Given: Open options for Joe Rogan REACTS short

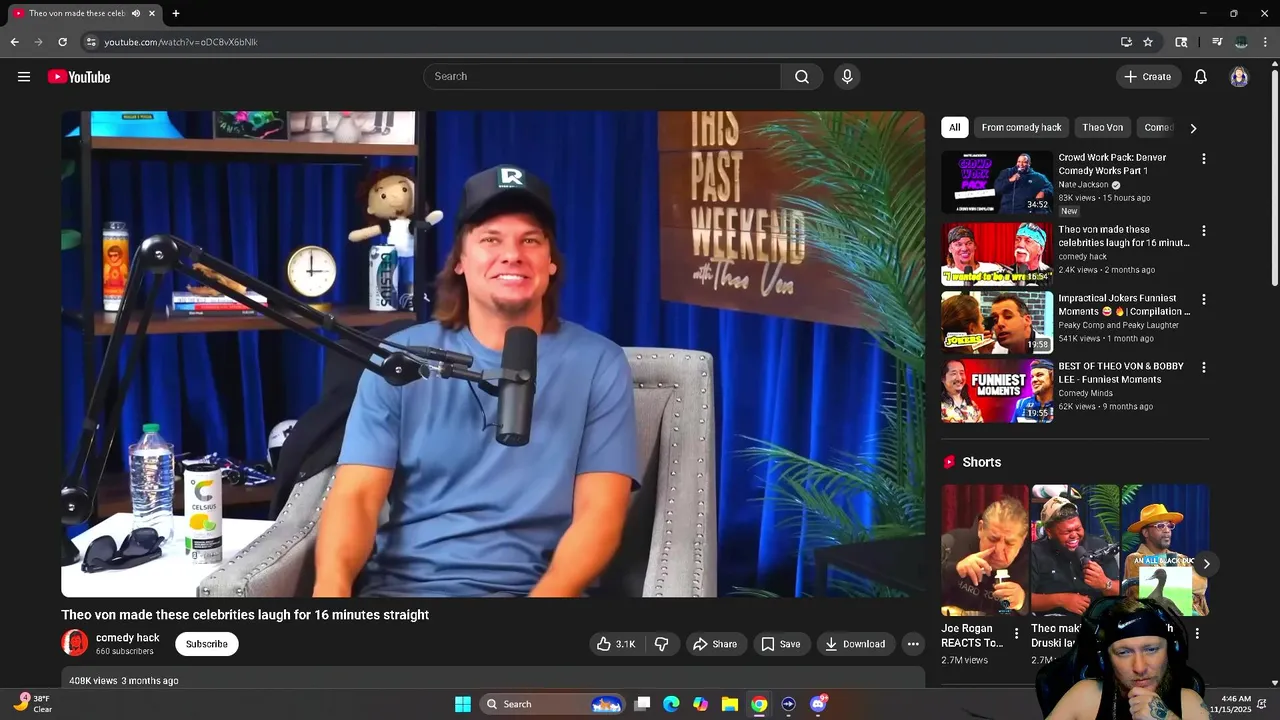Looking at the screenshot, I should [x=1016, y=634].
